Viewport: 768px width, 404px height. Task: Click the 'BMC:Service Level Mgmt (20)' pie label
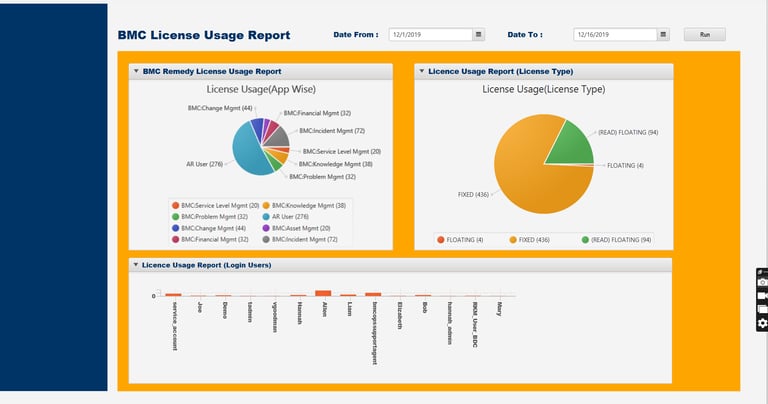(x=342, y=152)
